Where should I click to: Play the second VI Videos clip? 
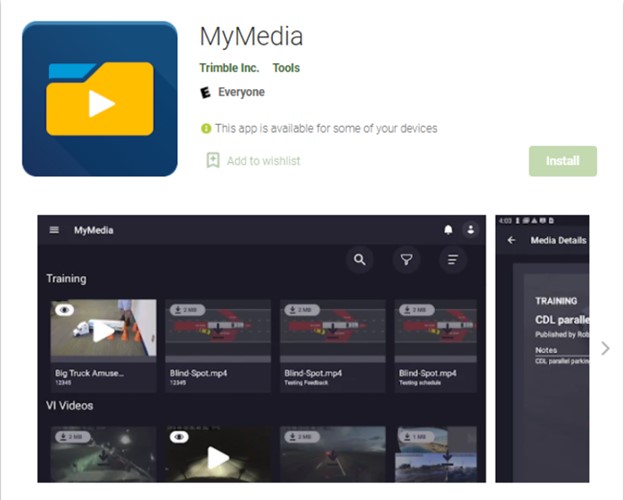218,458
